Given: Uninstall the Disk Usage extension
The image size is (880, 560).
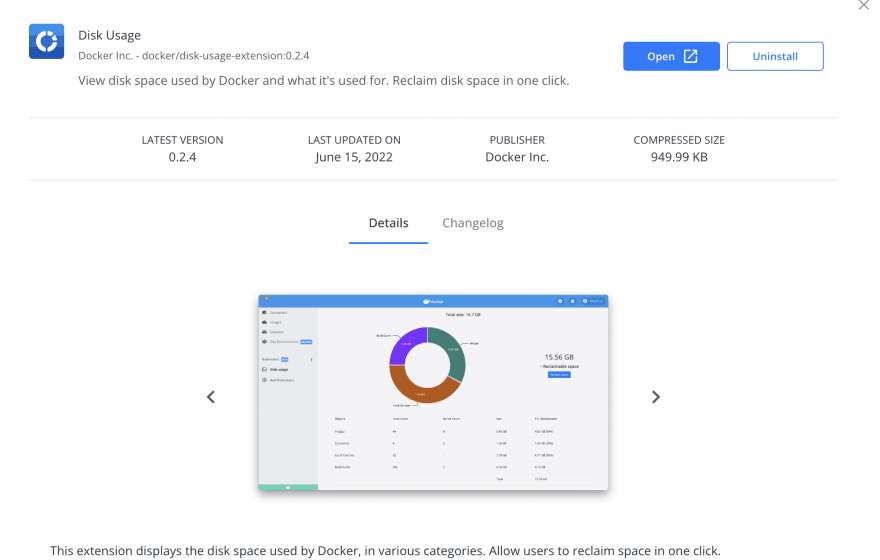Looking at the screenshot, I should pyautogui.click(x=775, y=56).
